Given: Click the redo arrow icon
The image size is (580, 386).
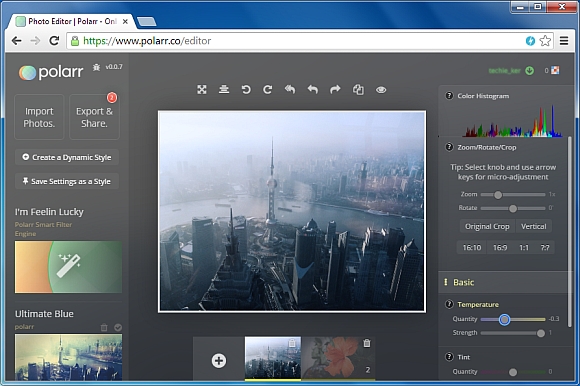Looking at the screenshot, I should [335, 89].
